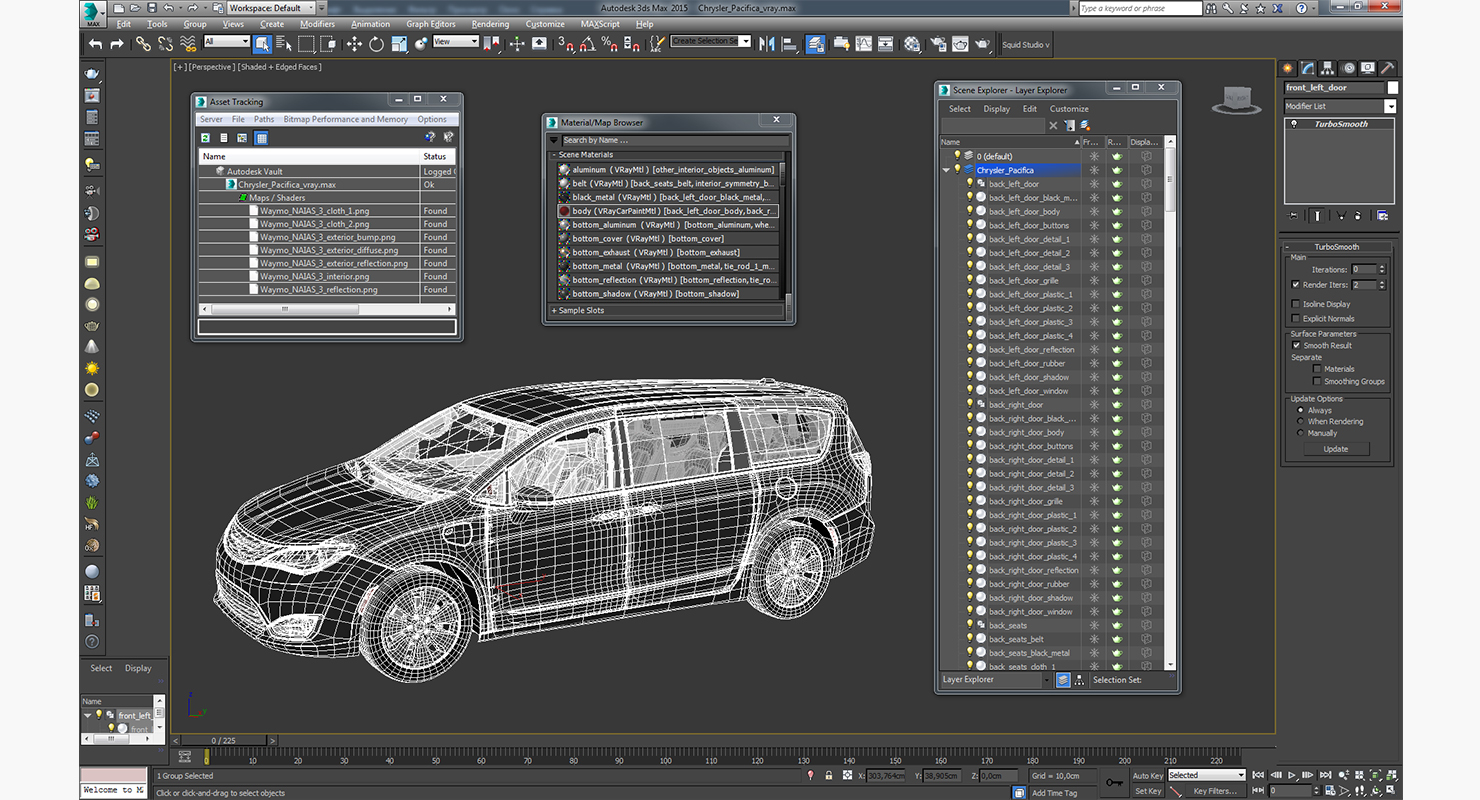
Task: Activate the Select and Move tool
Action: point(354,44)
